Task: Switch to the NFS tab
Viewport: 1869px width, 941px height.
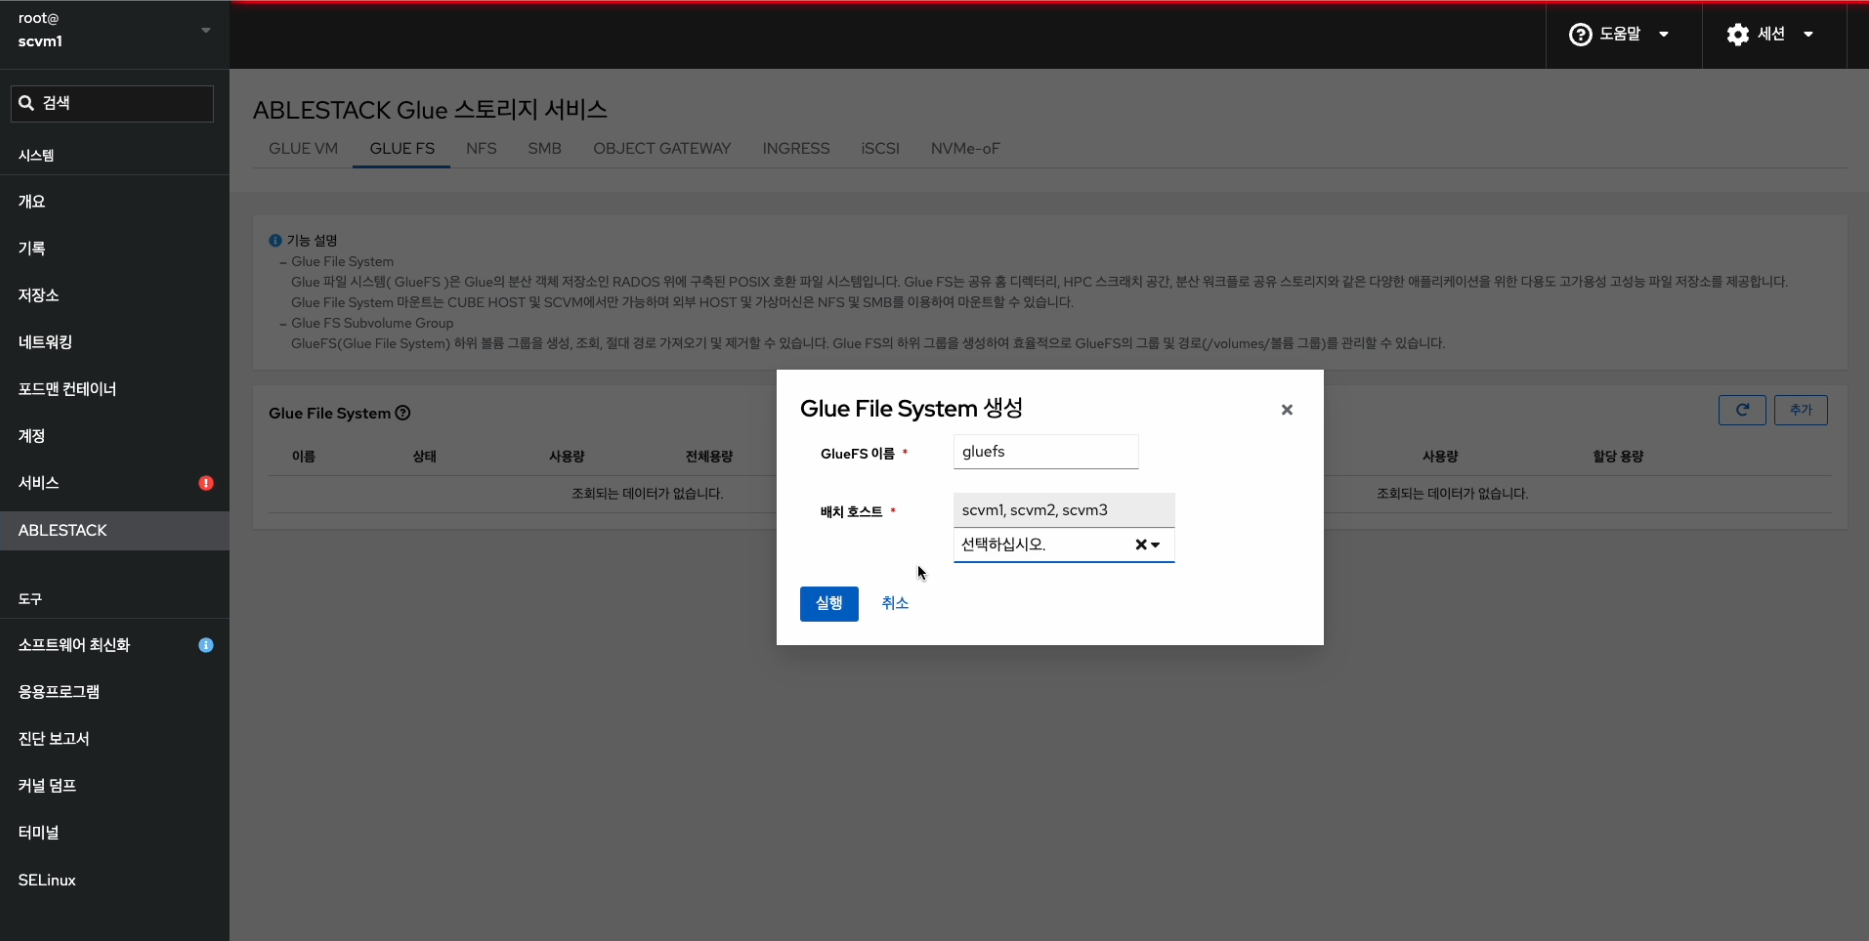Action: click(x=481, y=149)
